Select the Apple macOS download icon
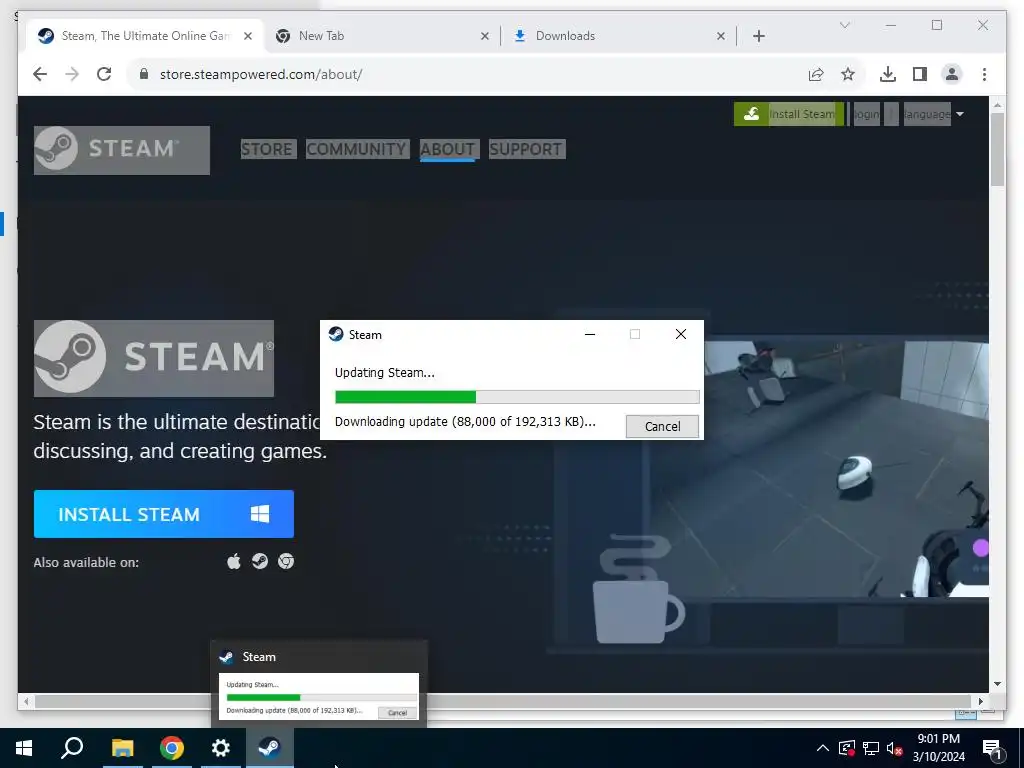 pos(234,561)
